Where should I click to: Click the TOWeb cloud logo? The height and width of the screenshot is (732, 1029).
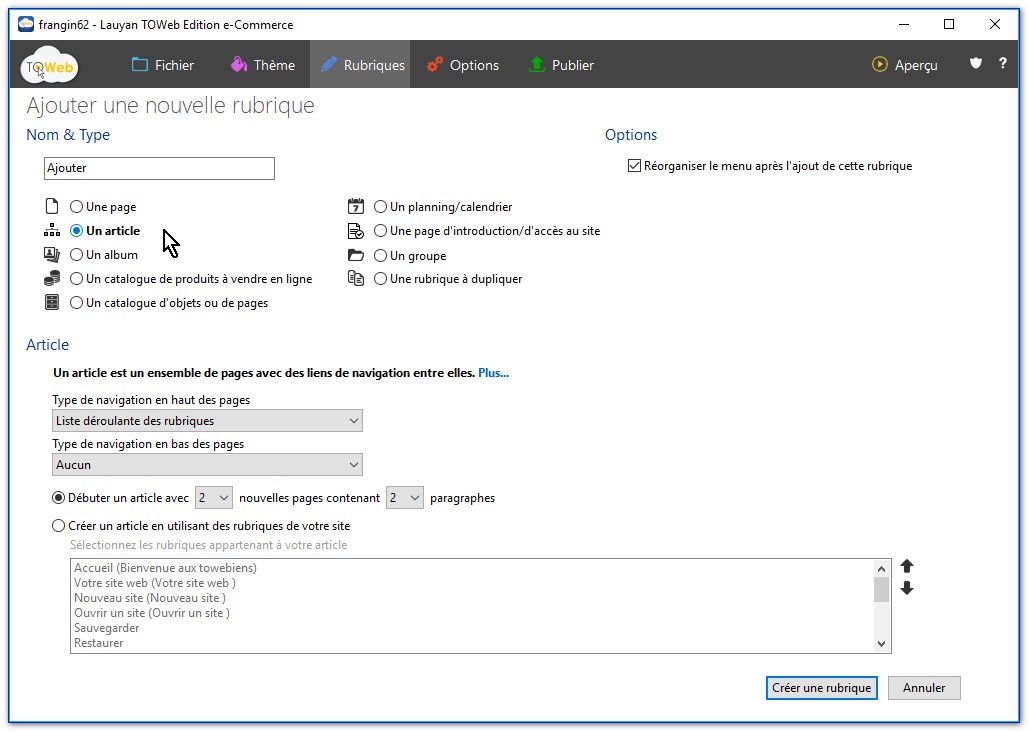pos(49,66)
